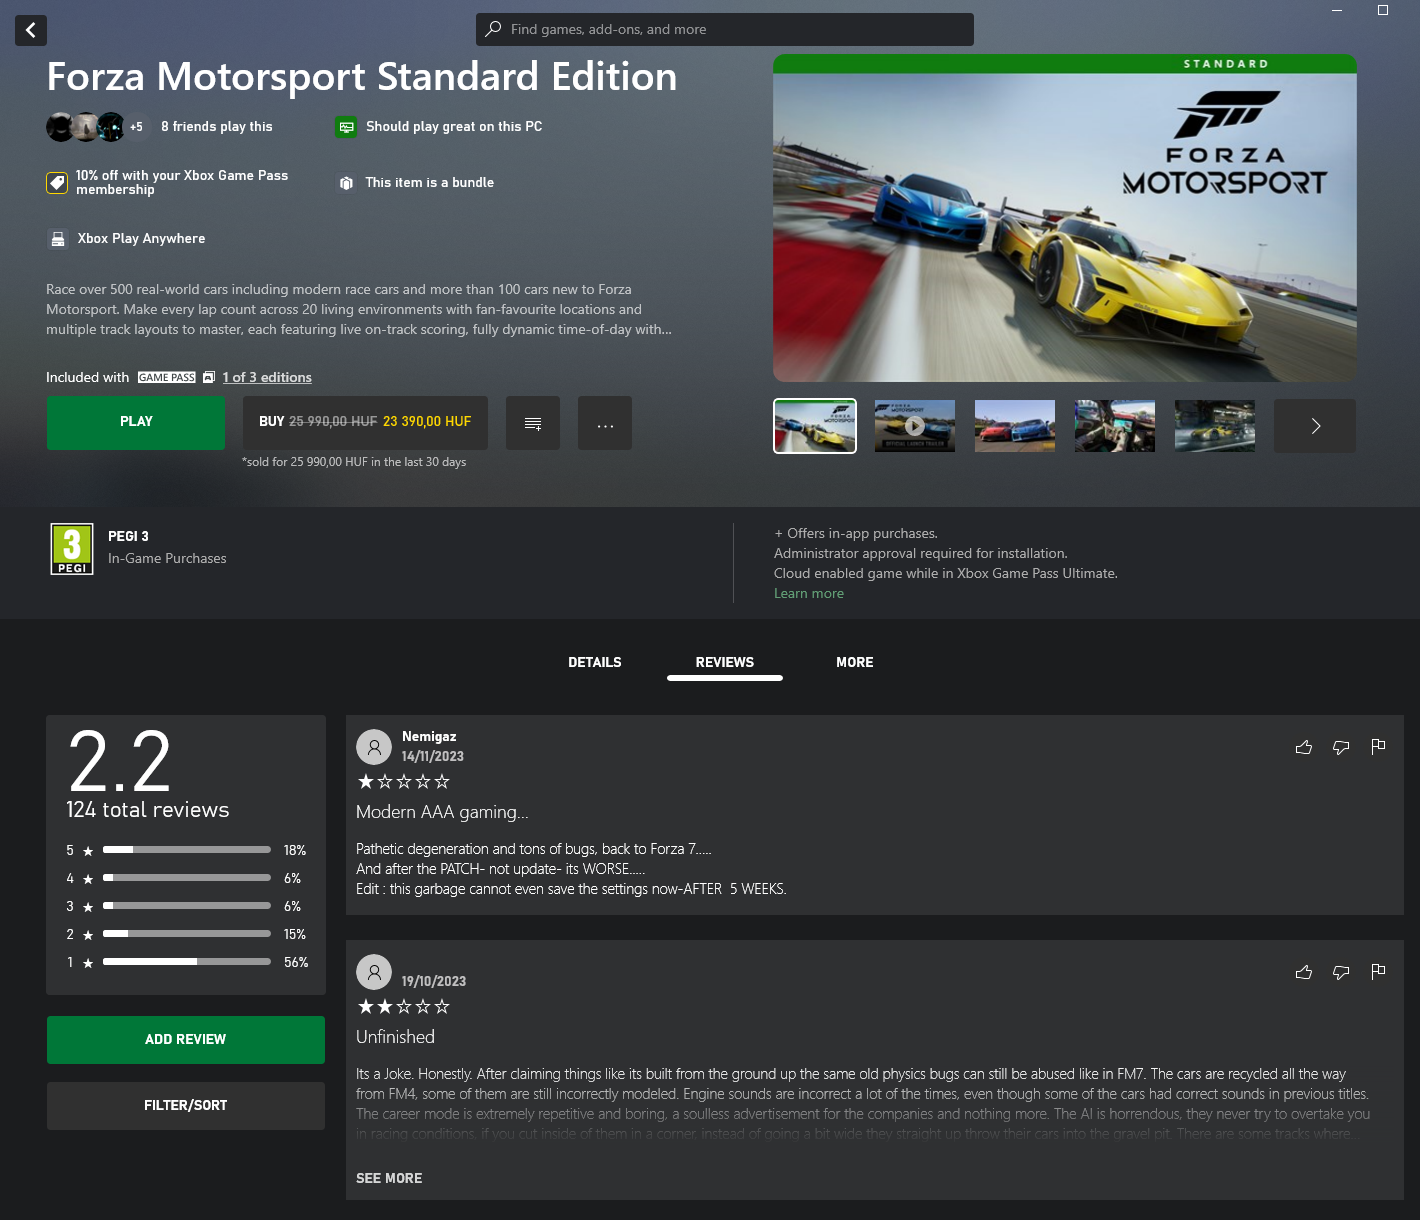
Task: Flag the 'Unfinished' review
Action: (x=1378, y=971)
